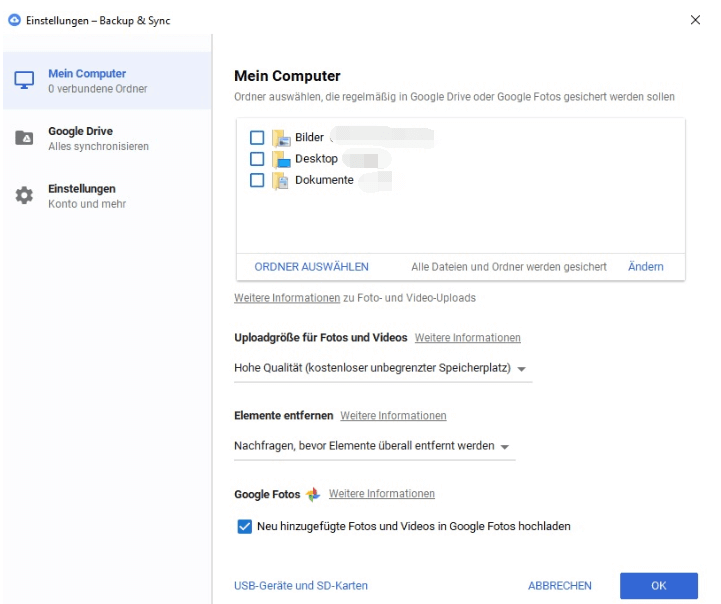Open Weitere Informationen zu Foto- und Video-Uploads link
Viewport: 721px width, 604px height.
[287, 298]
